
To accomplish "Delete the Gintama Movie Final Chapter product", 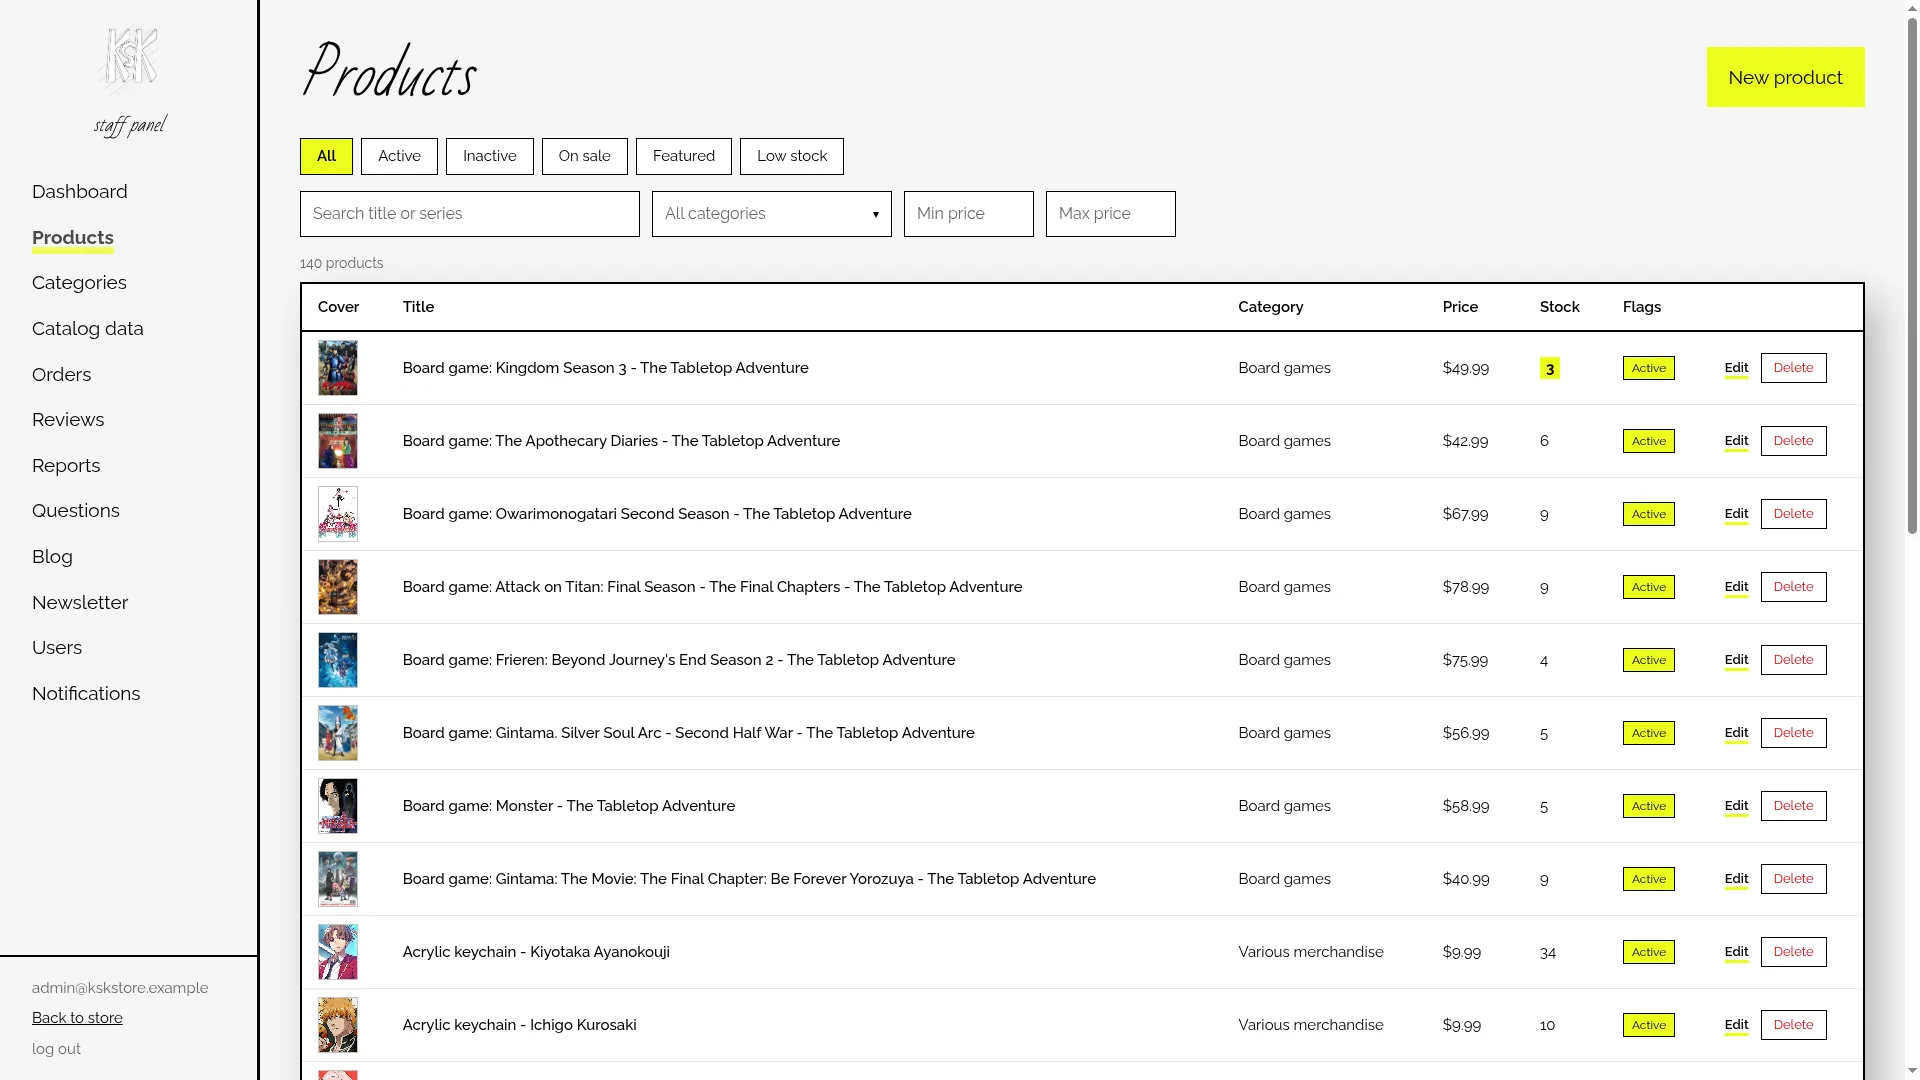I will point(1793,879).
